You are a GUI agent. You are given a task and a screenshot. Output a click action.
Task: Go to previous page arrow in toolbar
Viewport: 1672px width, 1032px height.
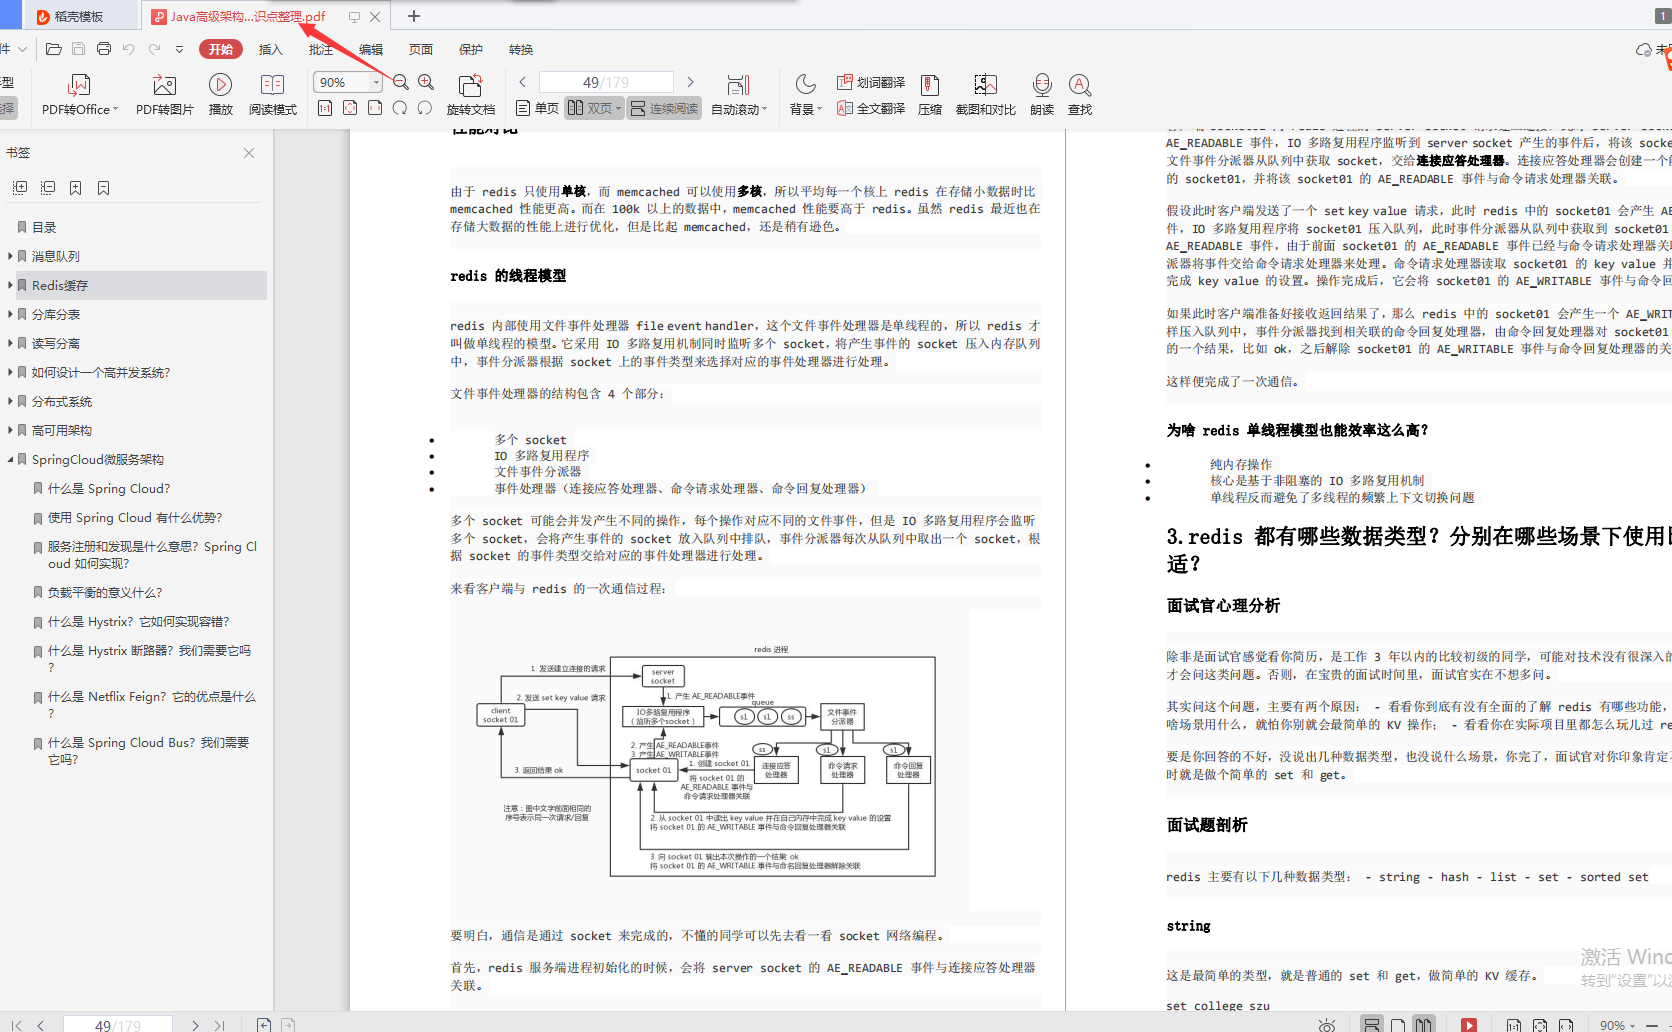[522, 82]
